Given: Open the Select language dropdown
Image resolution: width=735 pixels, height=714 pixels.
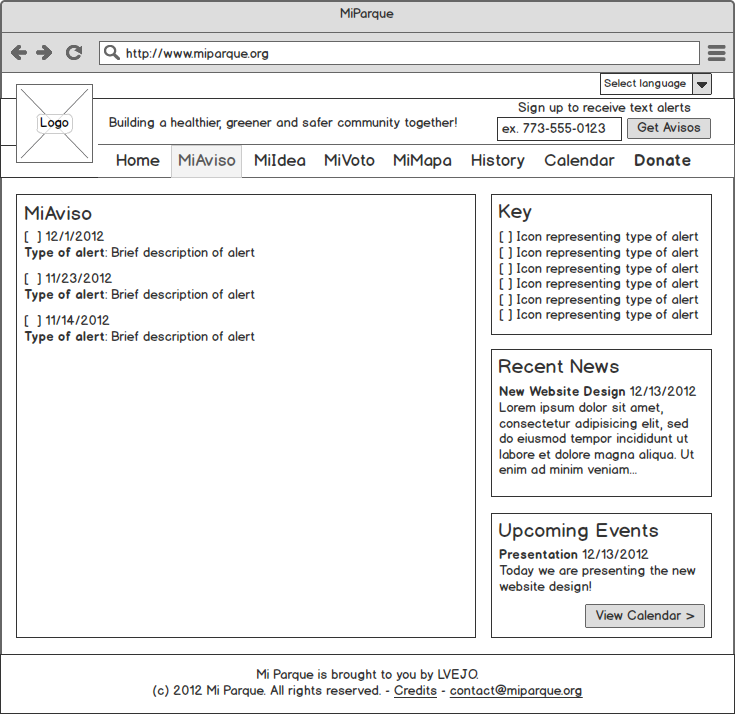Looking at the screenshot, I should click(656, 84).
